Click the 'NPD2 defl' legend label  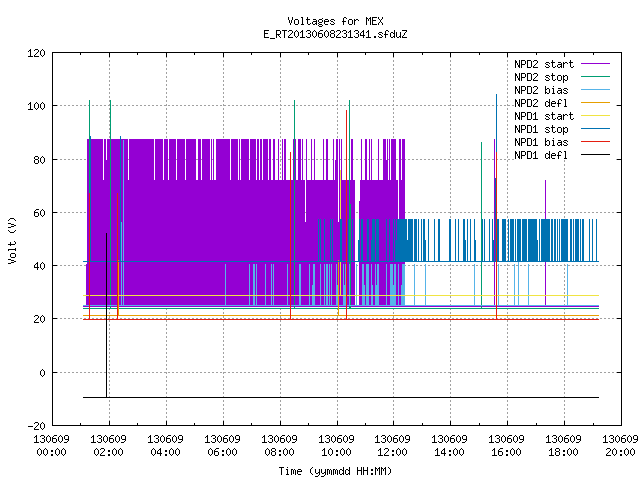[541, 103]
